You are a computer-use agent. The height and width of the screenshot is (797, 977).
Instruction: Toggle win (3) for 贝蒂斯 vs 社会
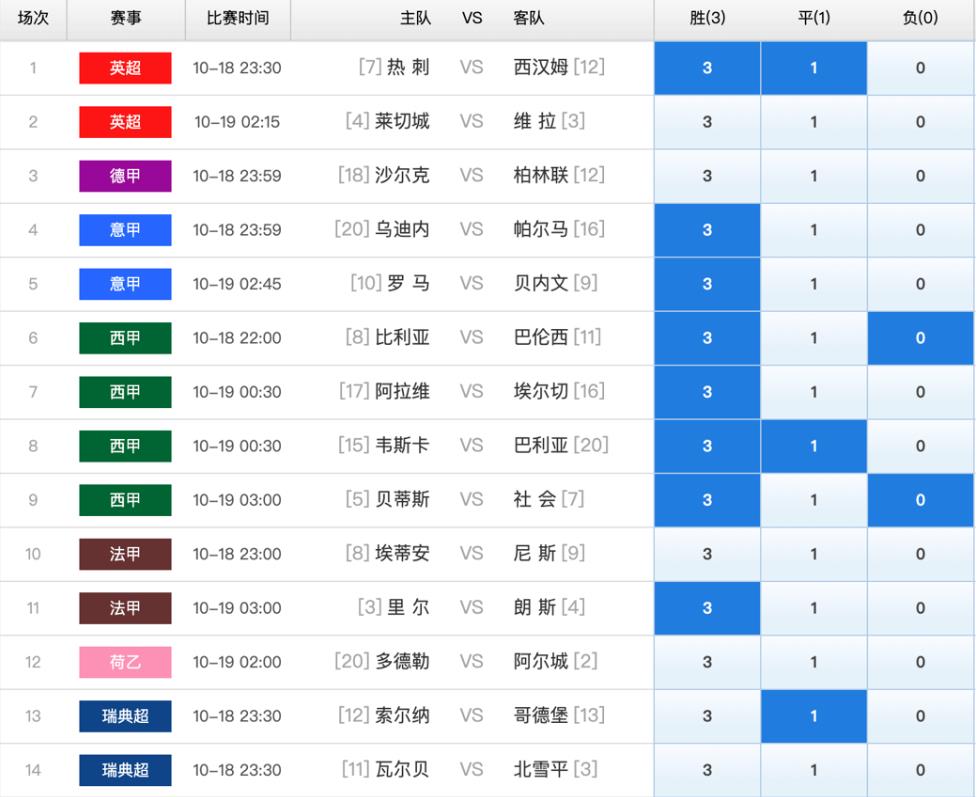(707, 500)
